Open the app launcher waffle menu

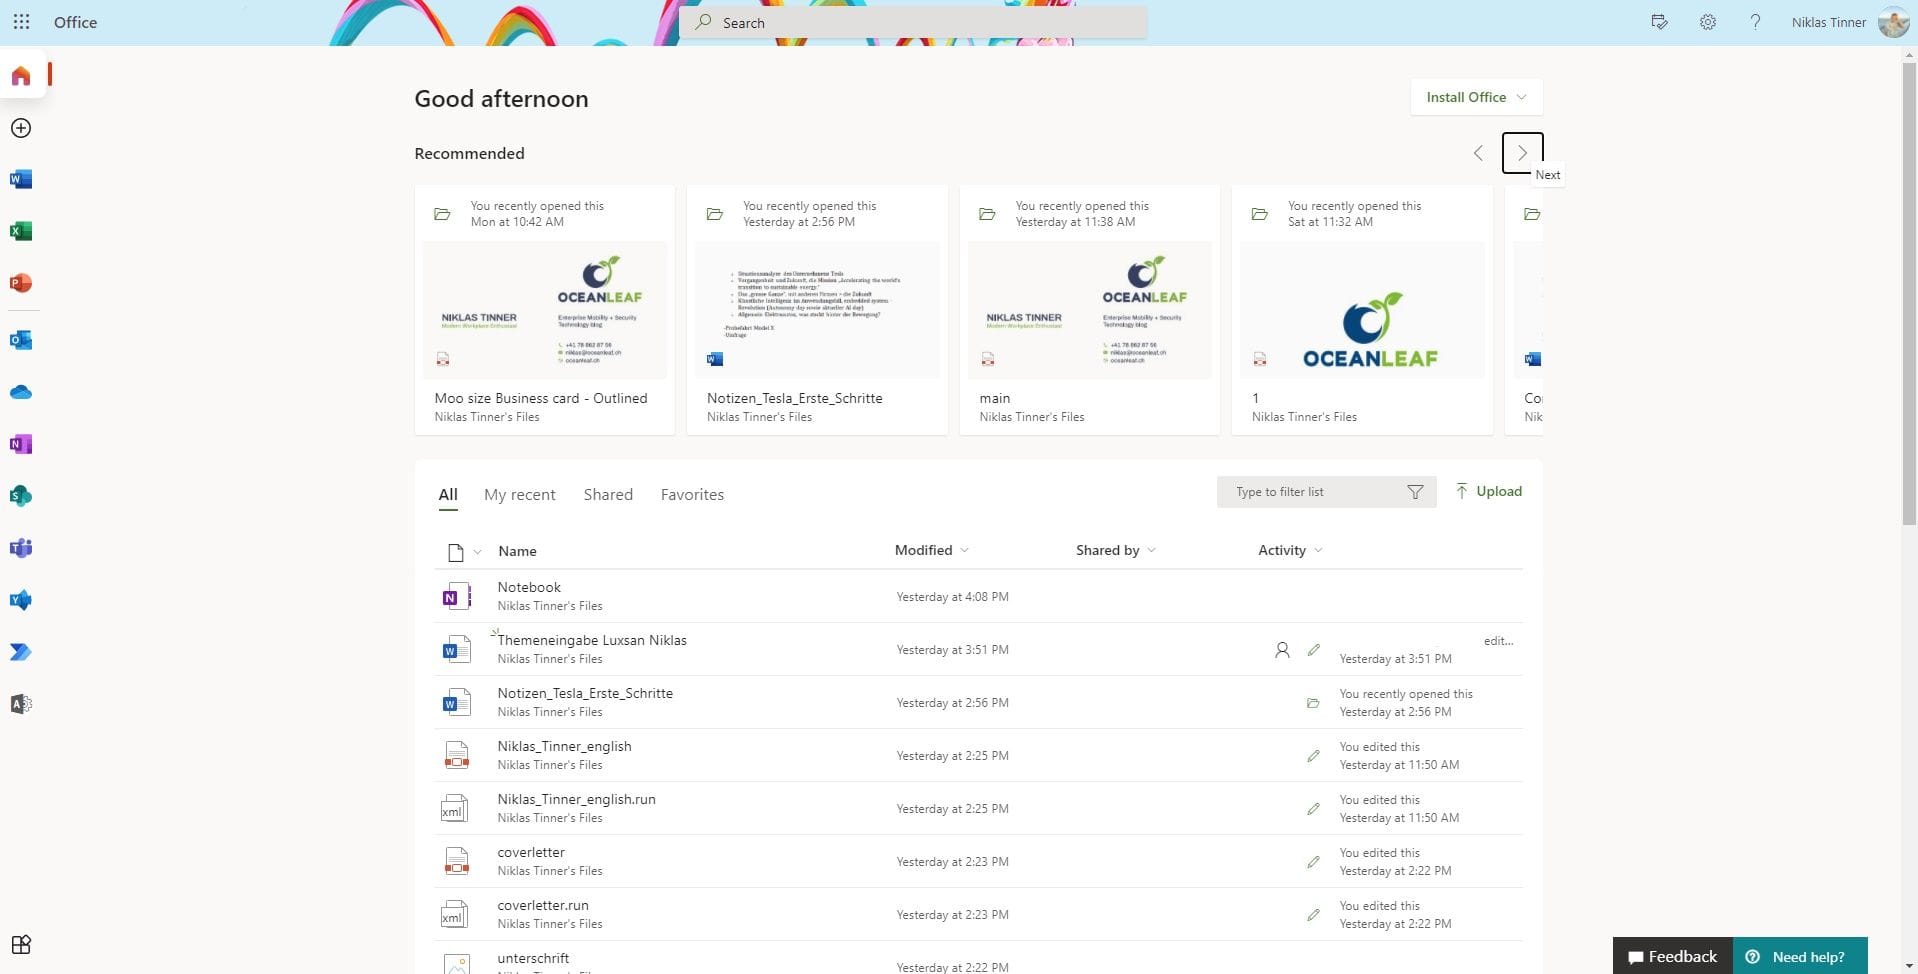[21, 22]
